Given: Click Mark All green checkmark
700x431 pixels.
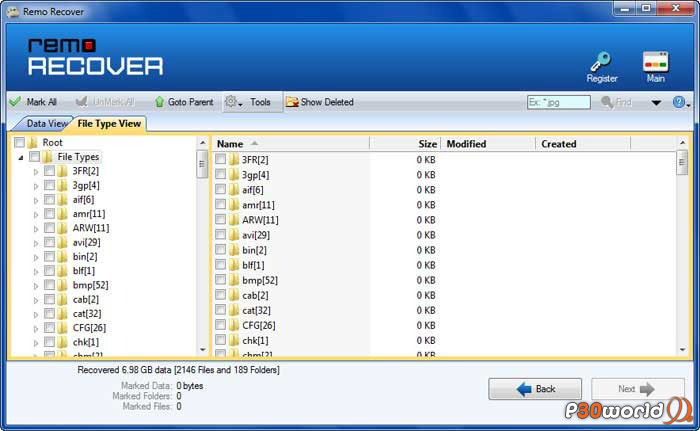Looking at the screenshot, I should [15, 102].
